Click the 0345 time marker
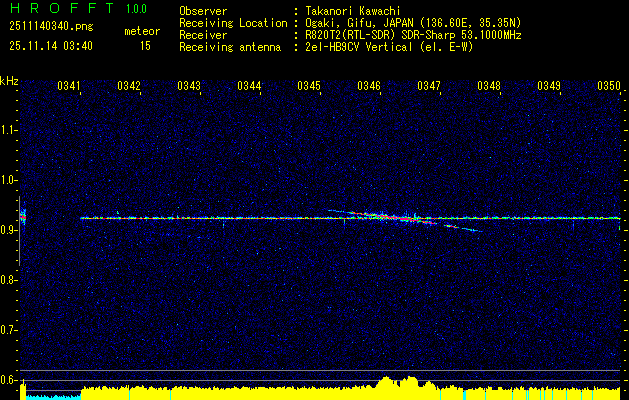This screenshot has height=400, width=629. [309, 86]
